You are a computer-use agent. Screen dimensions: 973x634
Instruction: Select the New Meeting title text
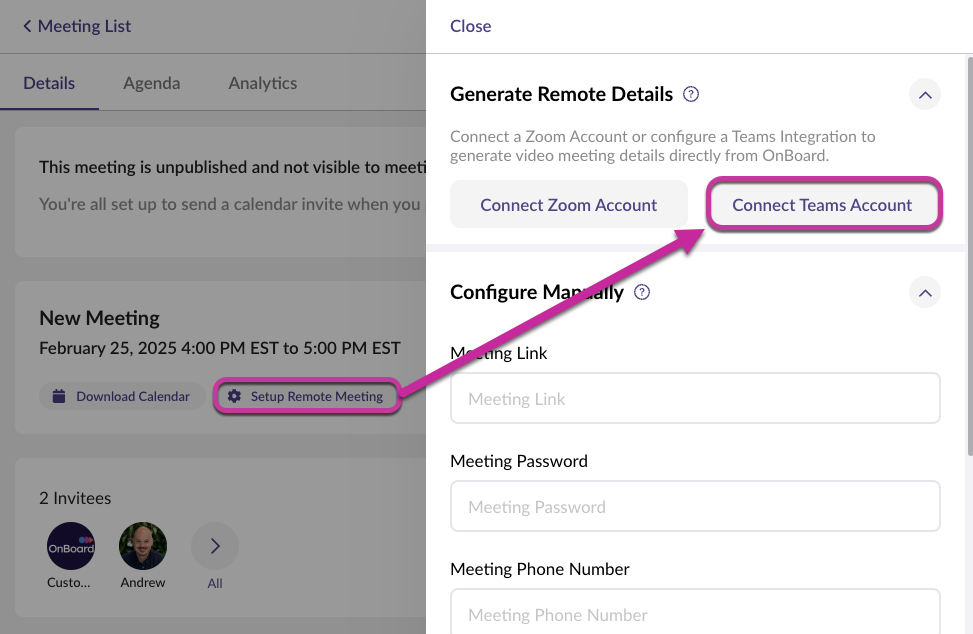[x=99, y=318]
